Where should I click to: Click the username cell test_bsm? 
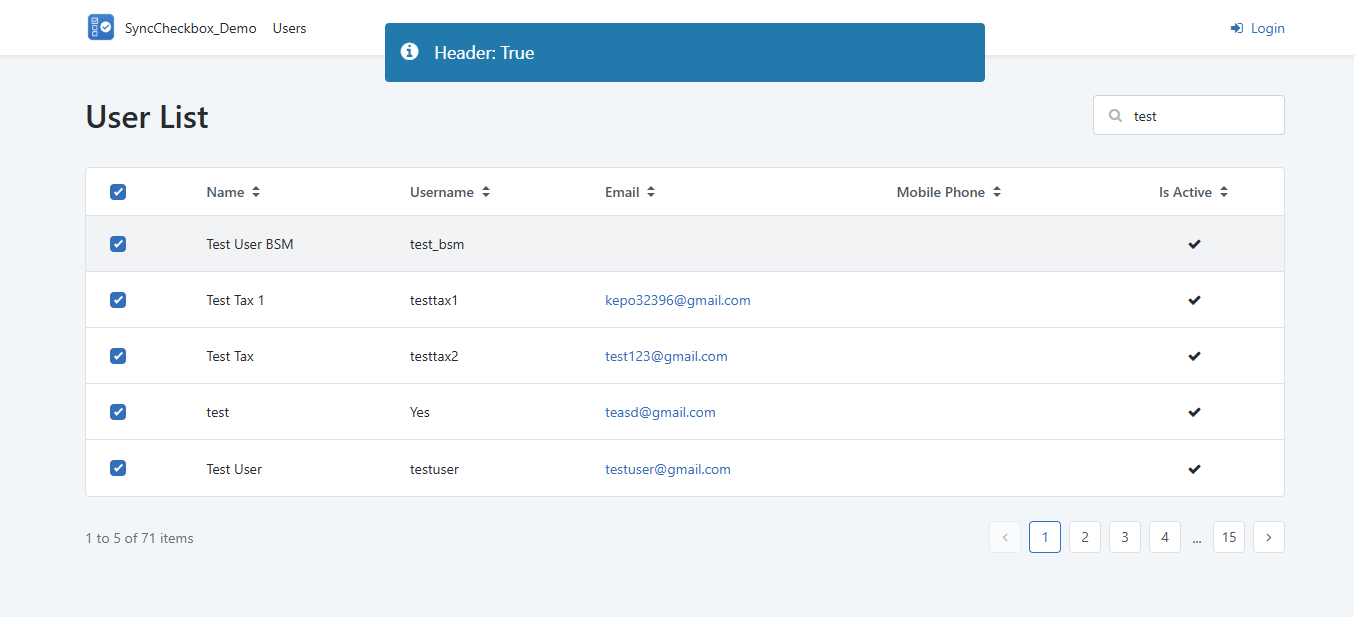(x=437, y=244)
